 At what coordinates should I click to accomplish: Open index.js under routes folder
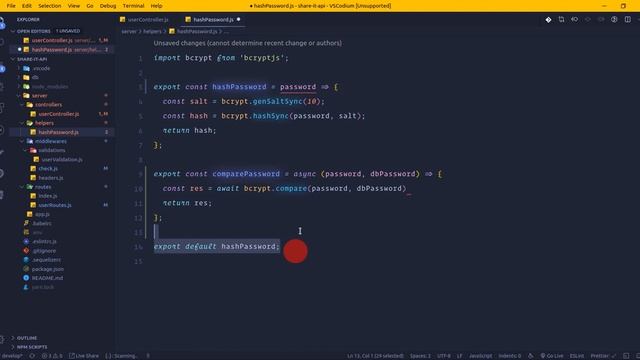click(x=48, y=196)
